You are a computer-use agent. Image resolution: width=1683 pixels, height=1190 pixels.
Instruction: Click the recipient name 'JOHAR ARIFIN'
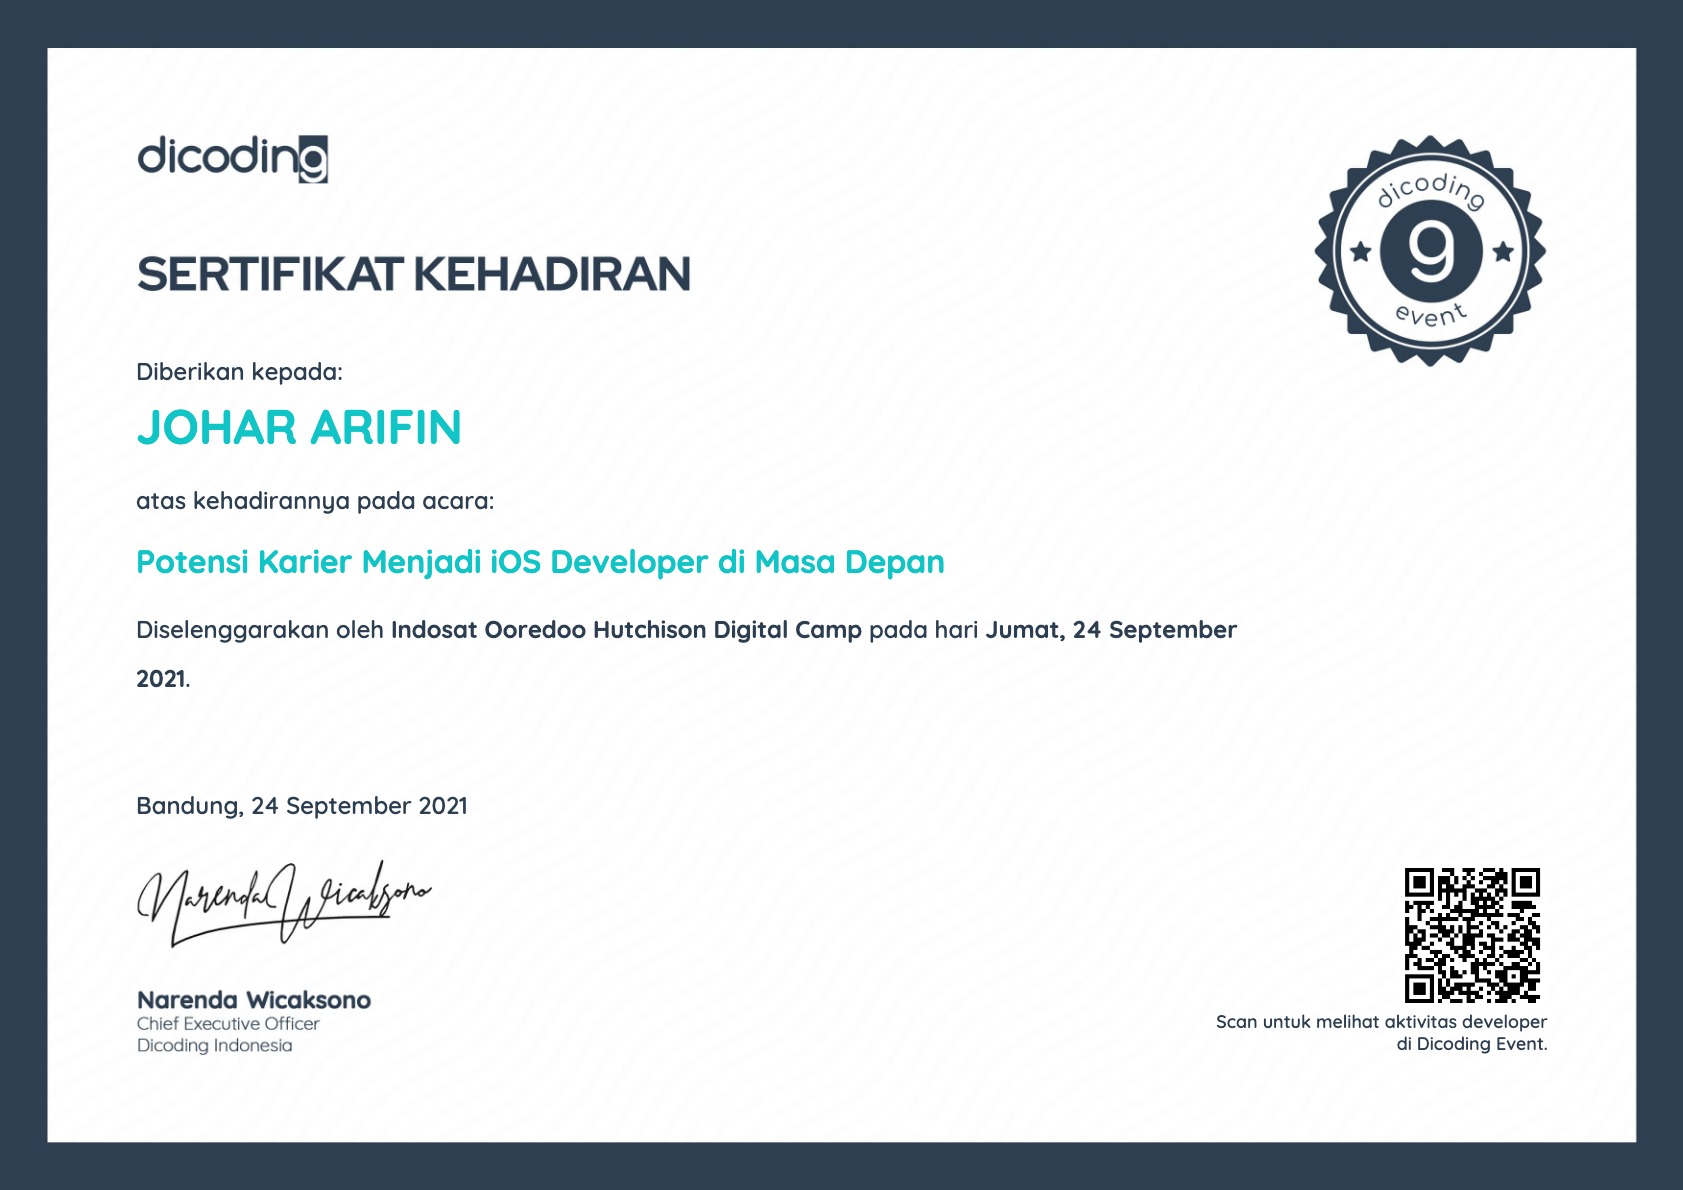click(299, 428)
